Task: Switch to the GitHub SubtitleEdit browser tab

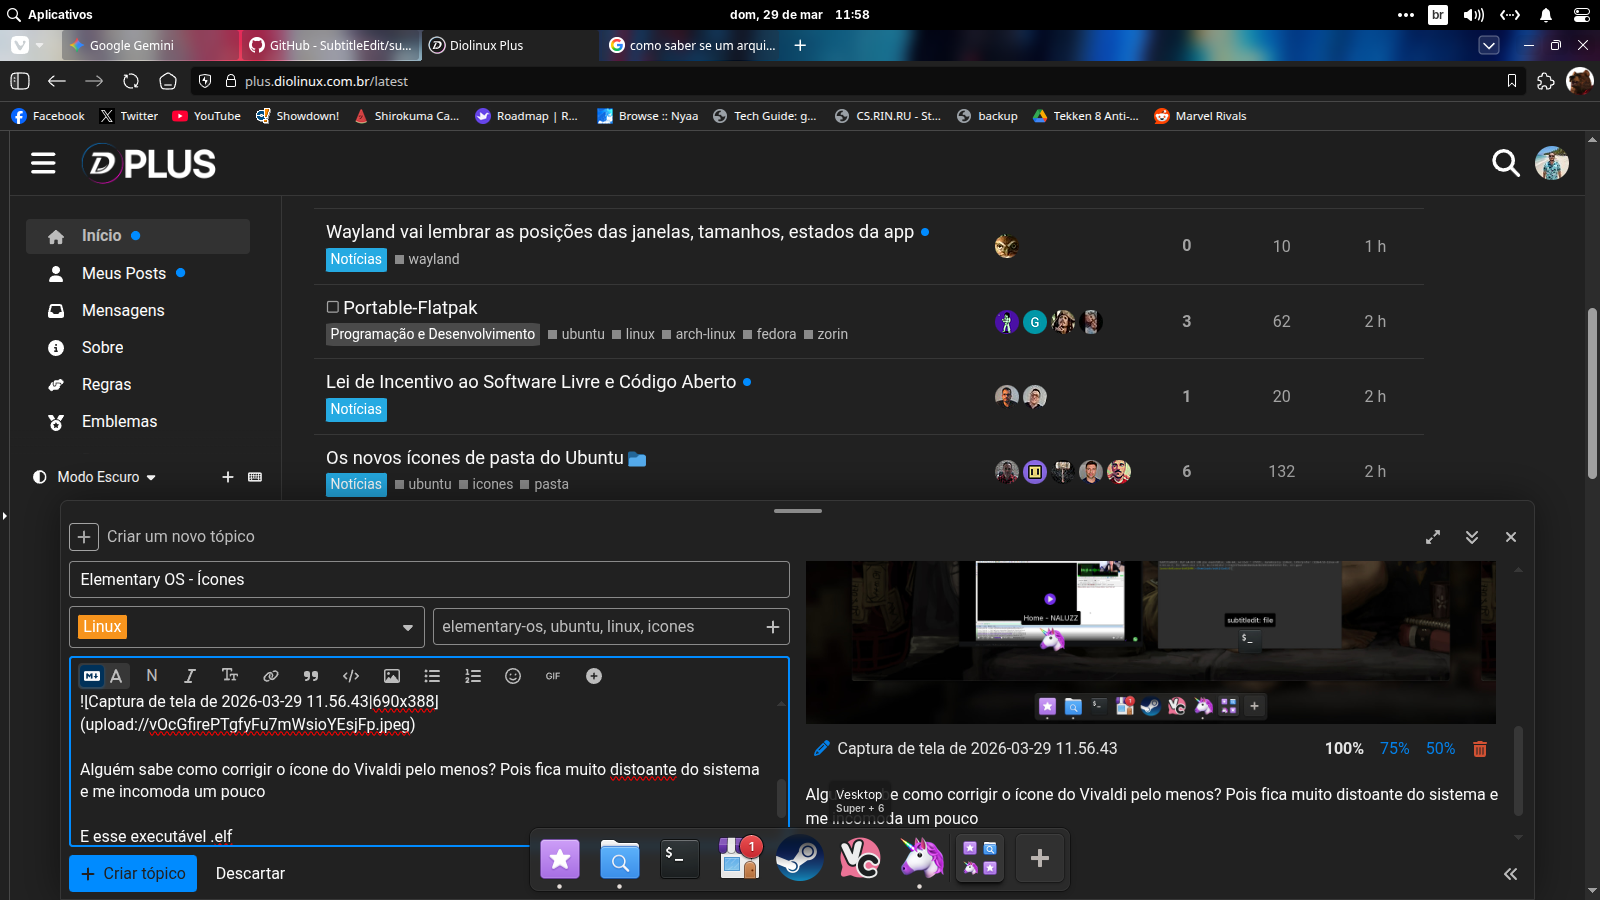Action: point(330,45)
